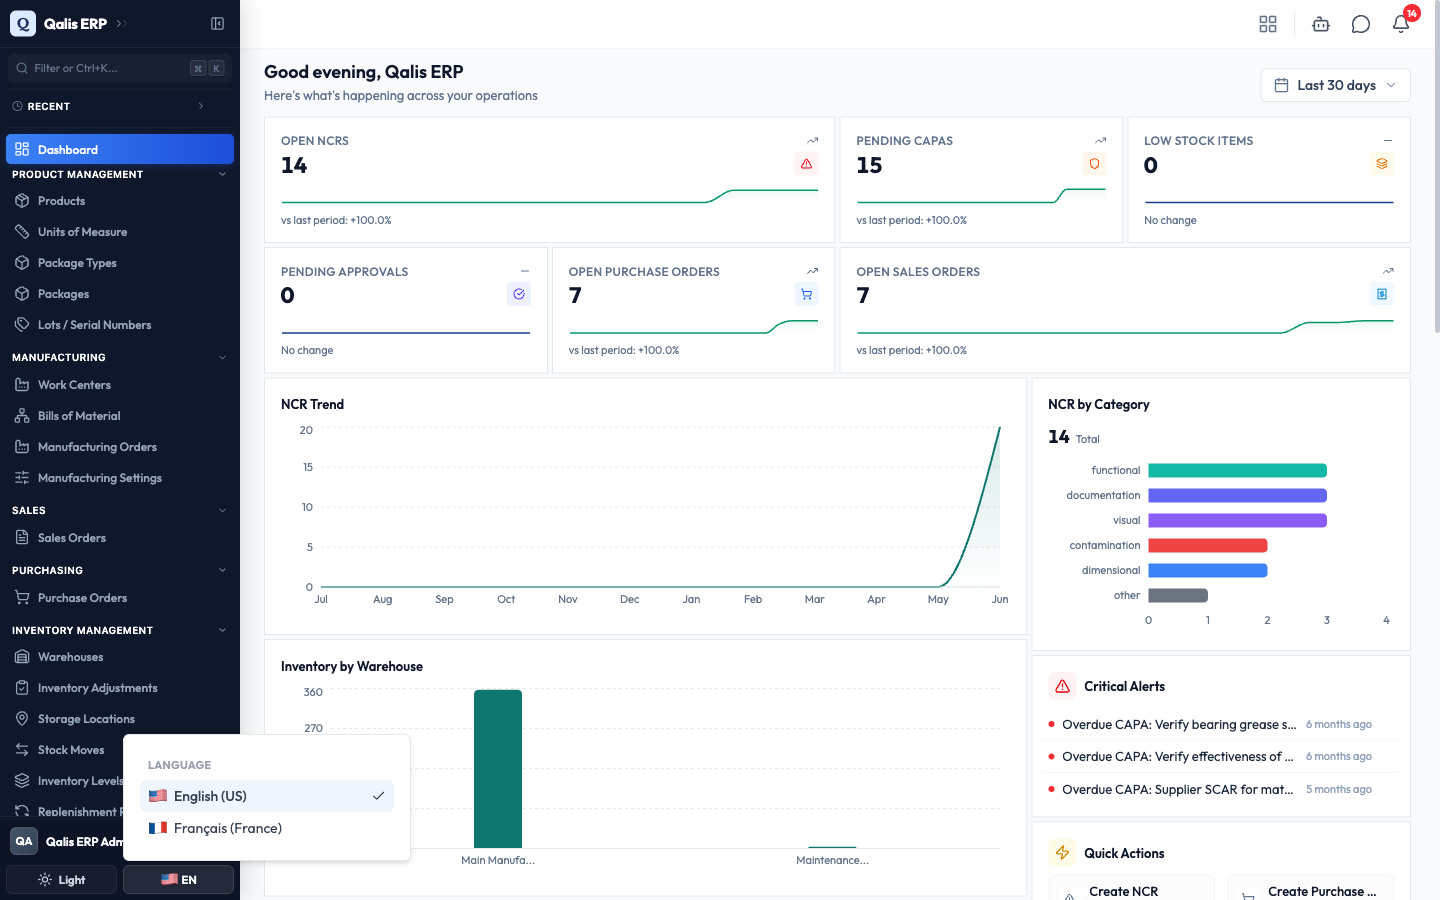
Task: Click the Sales Orders document icon
Action: click(x=22, y=538)
